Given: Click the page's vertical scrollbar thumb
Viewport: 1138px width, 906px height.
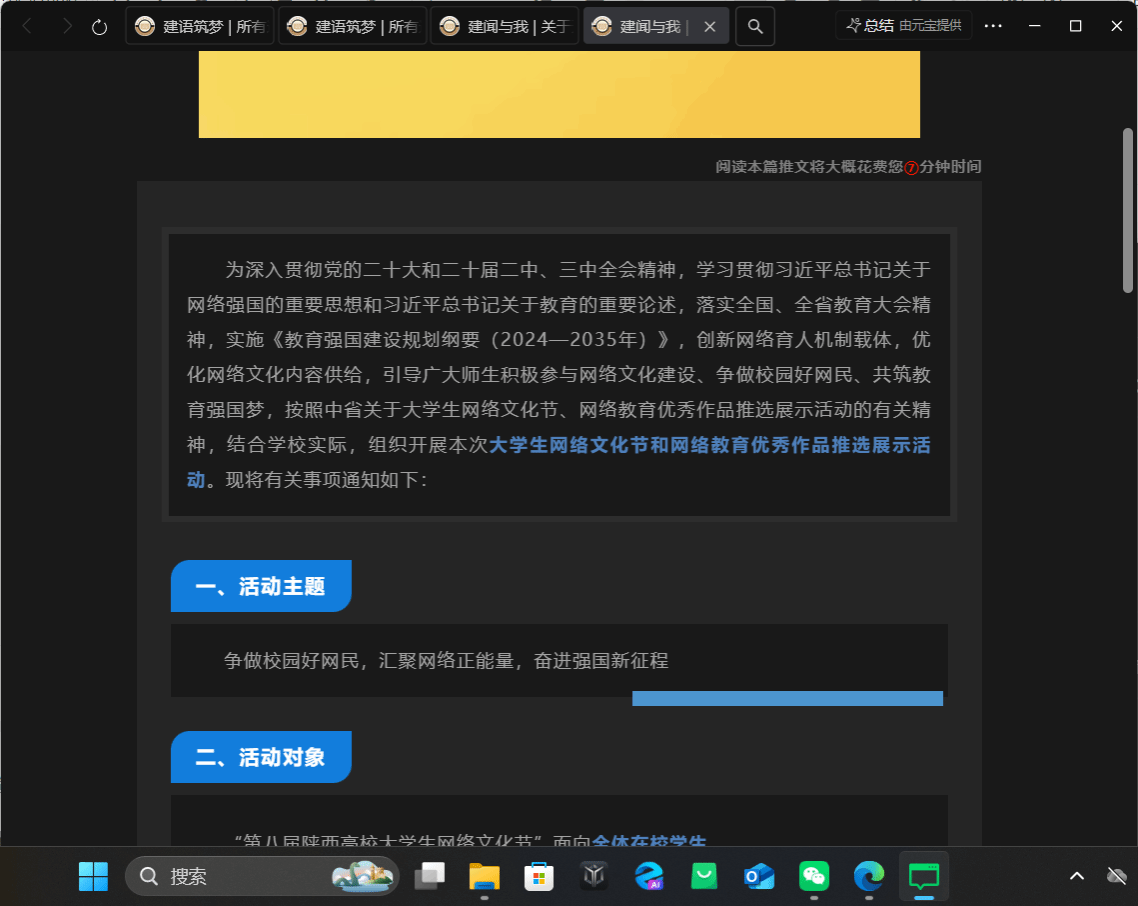Looking at the screenshot, I should [1127, 210].
